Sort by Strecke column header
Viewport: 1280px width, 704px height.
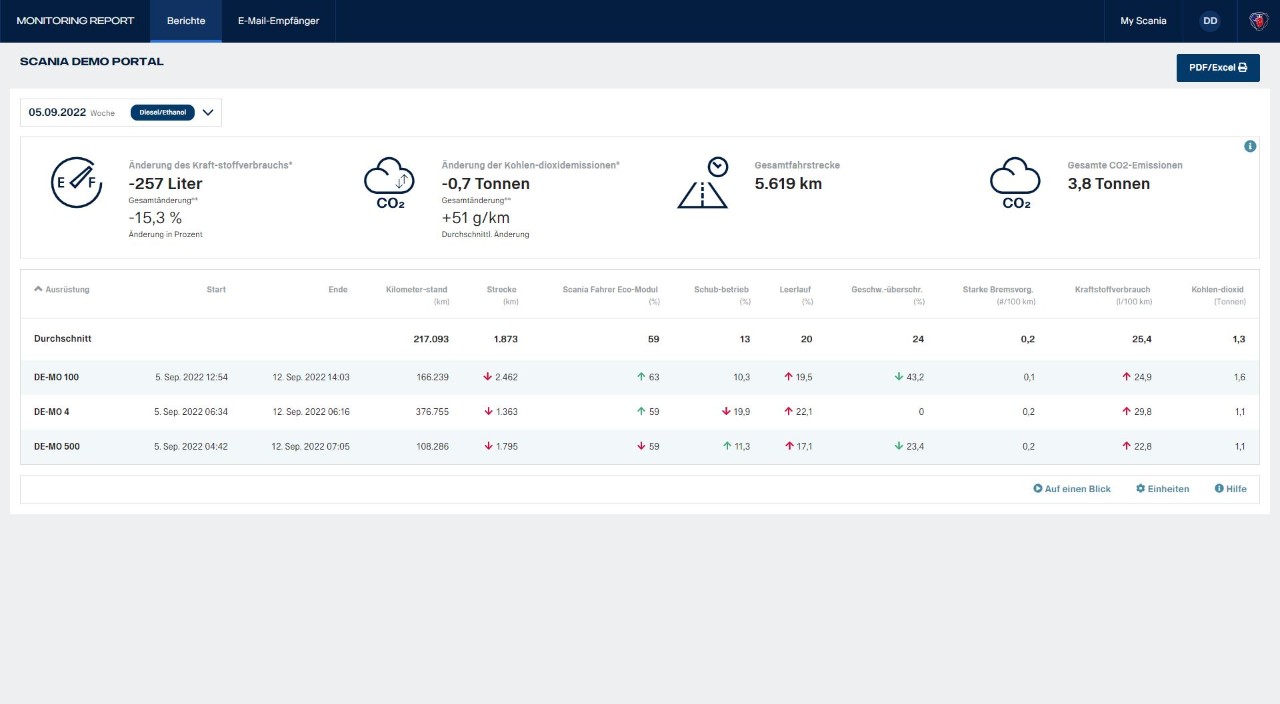point(502,289)
